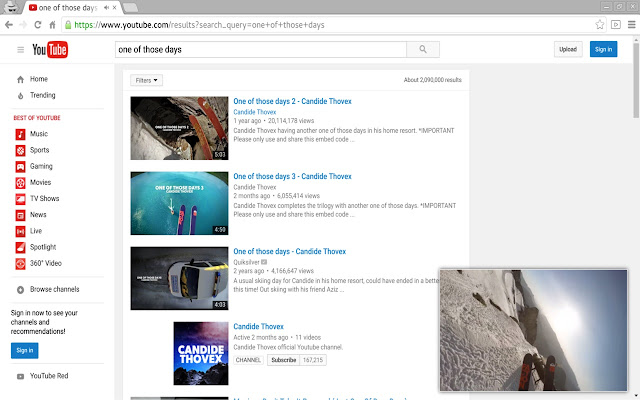Click the cast extension icon in toolbar
Screen dimensions: 640x400
click(x=616, y=25)
